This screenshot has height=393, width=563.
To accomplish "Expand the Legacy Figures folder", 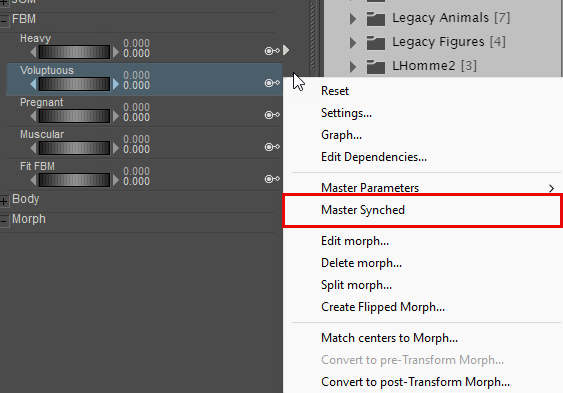I will 353,43.
